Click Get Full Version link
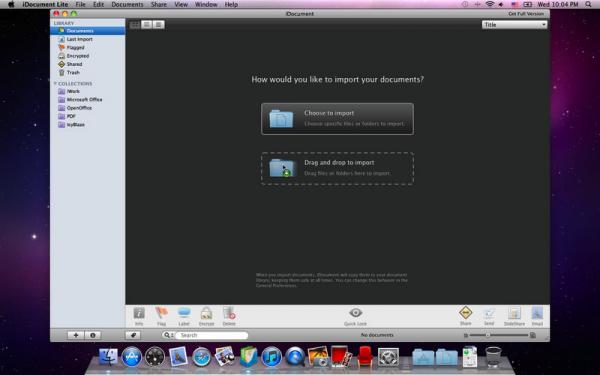The height and width of the screenshot is (375, 600). (x=526, y=14)
